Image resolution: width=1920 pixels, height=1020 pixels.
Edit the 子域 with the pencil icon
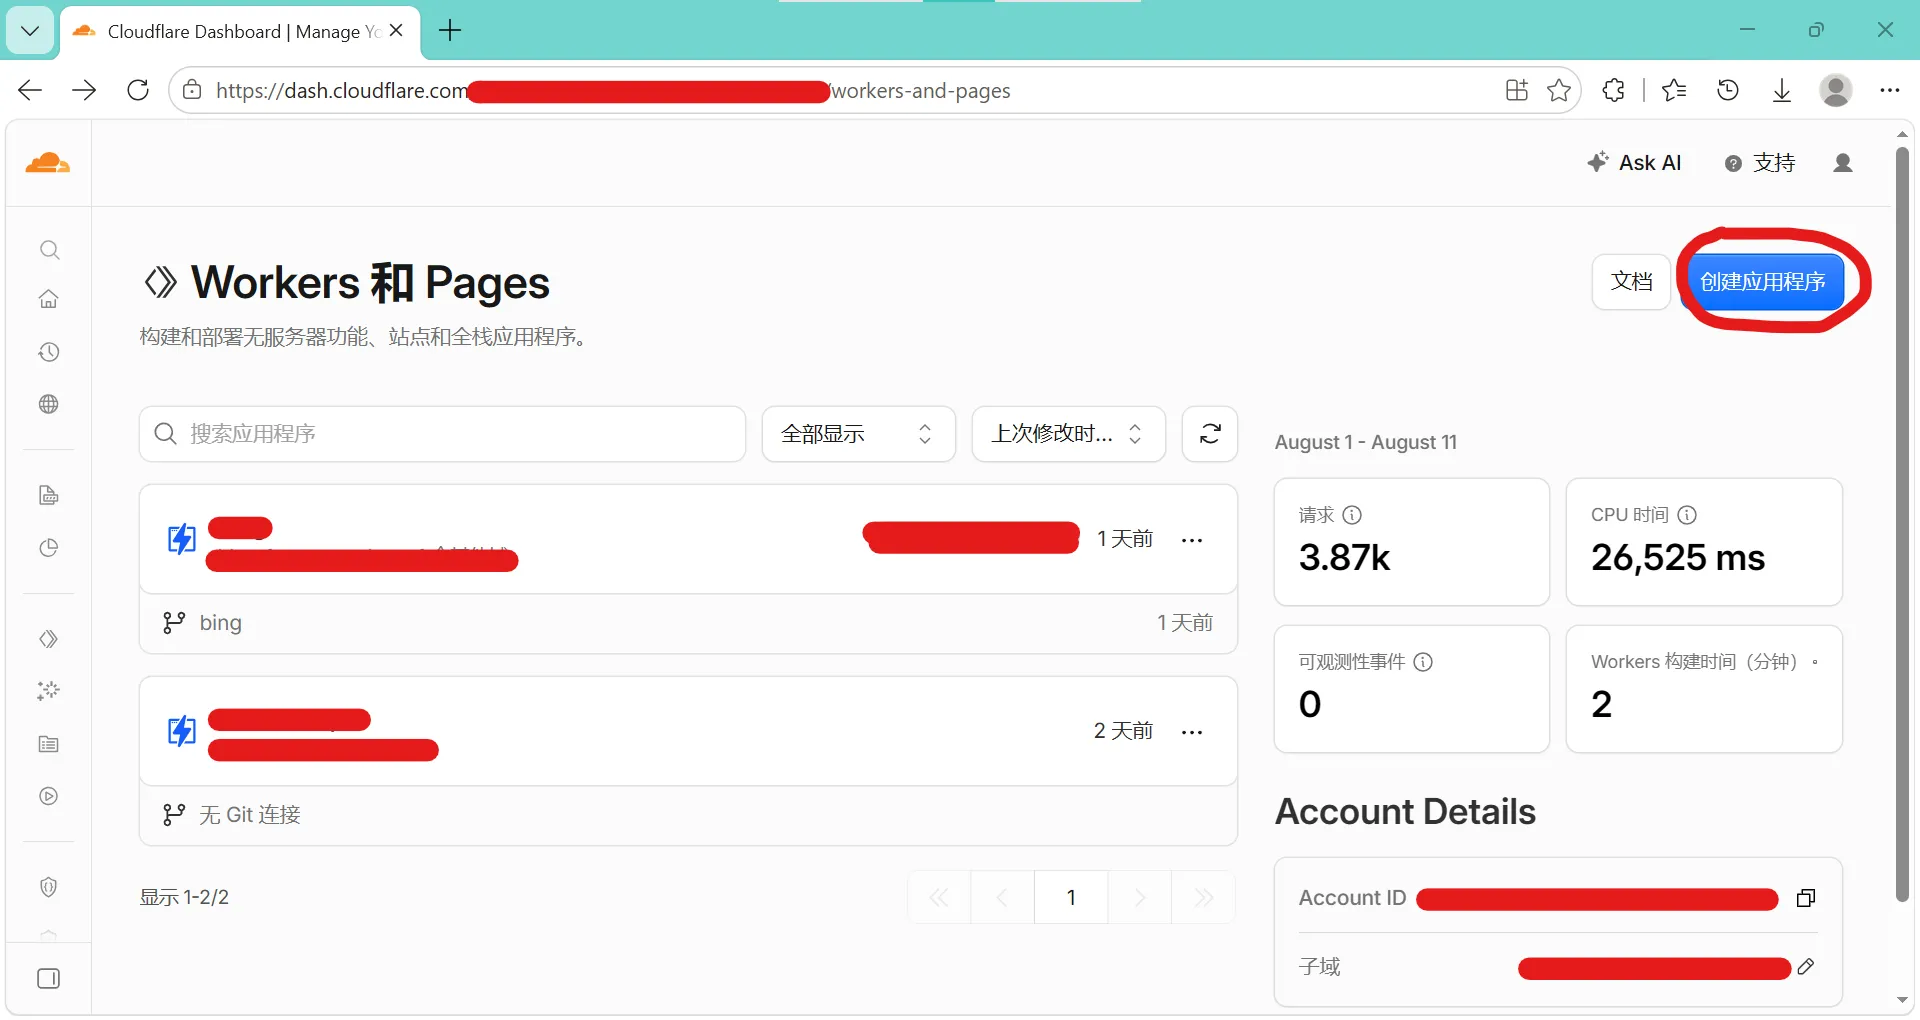pos(1806,967)
